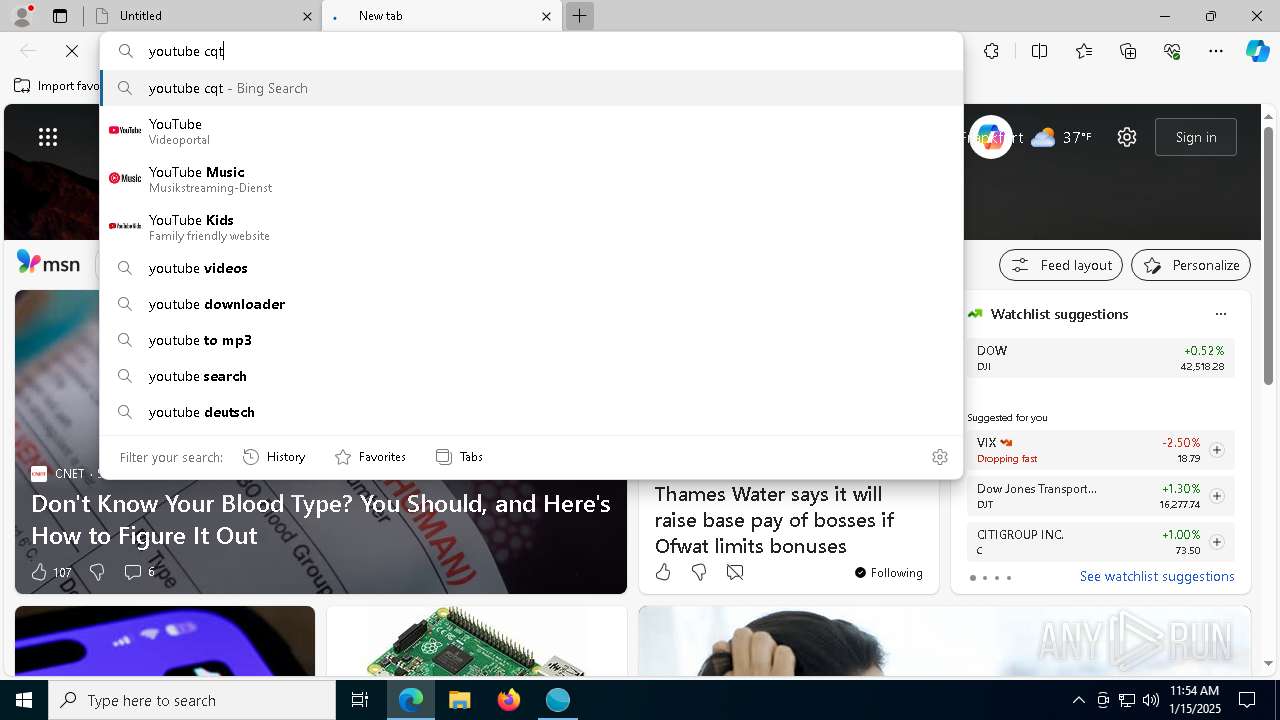
Task: Open Settings and more ellipsis menu
Action: [x=1216, y=51]
